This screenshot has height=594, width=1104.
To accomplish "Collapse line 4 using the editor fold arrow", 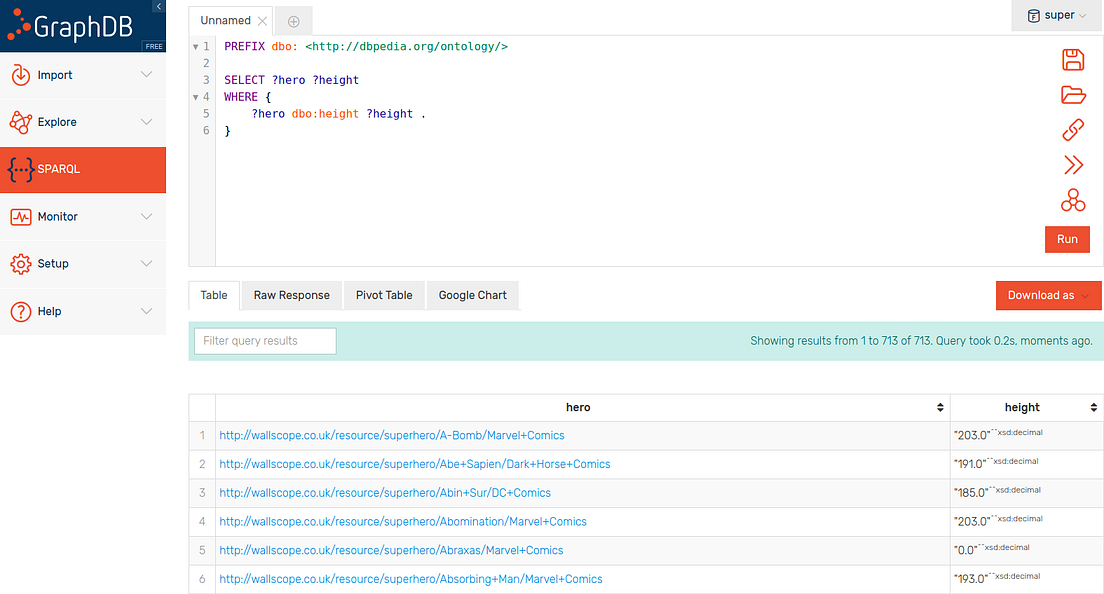I will [194, 96].
